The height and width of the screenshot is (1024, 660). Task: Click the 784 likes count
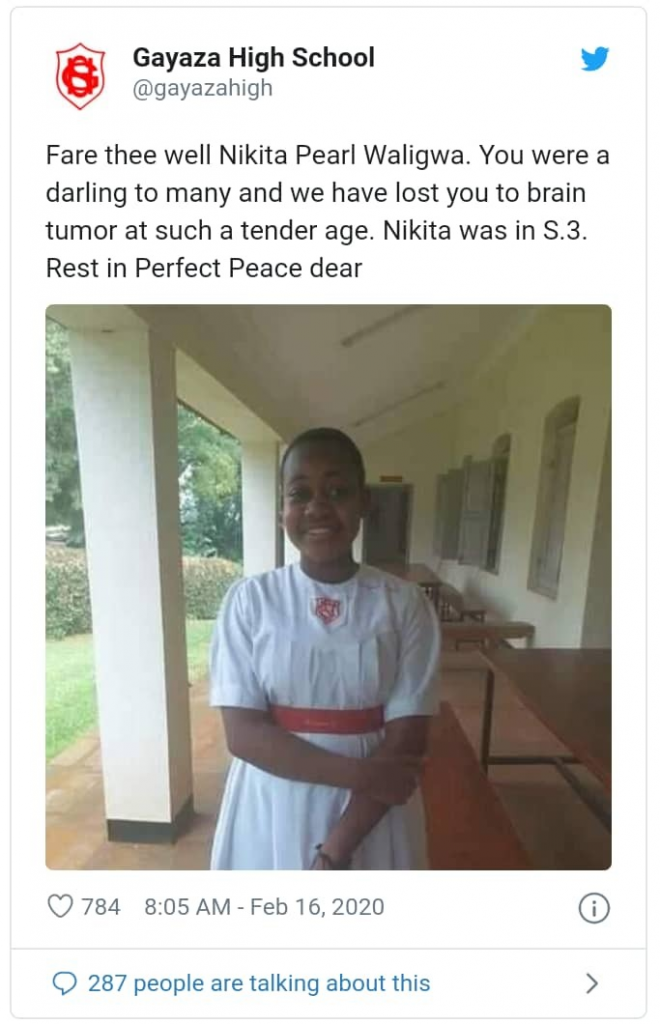[101, 906]
